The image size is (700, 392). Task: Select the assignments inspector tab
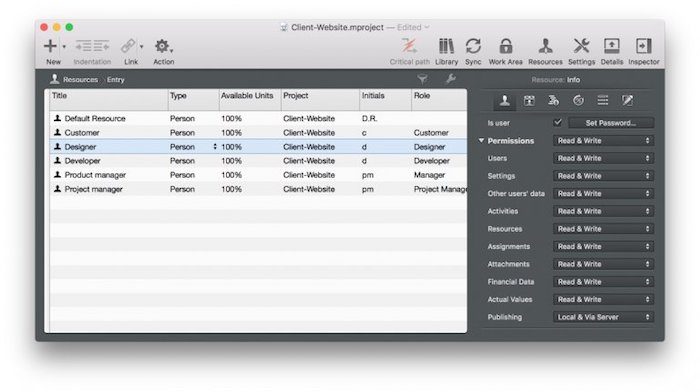click(554, 100)
